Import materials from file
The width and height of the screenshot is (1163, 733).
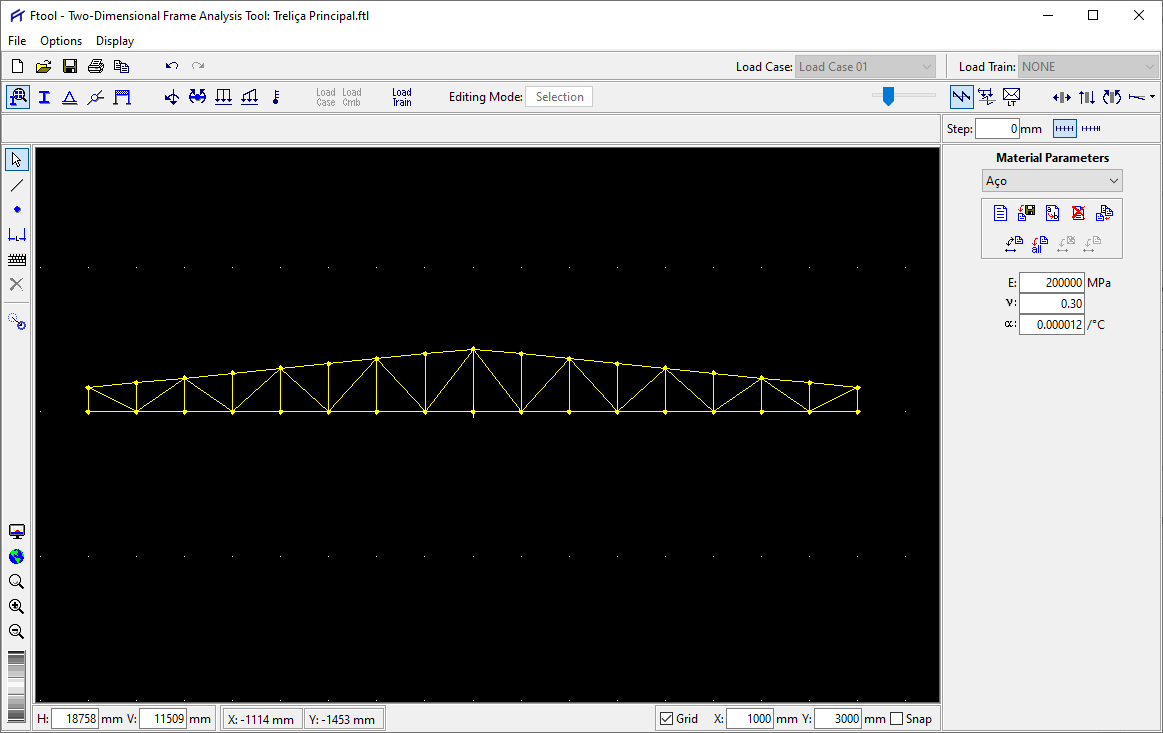tap(1027, 214)
